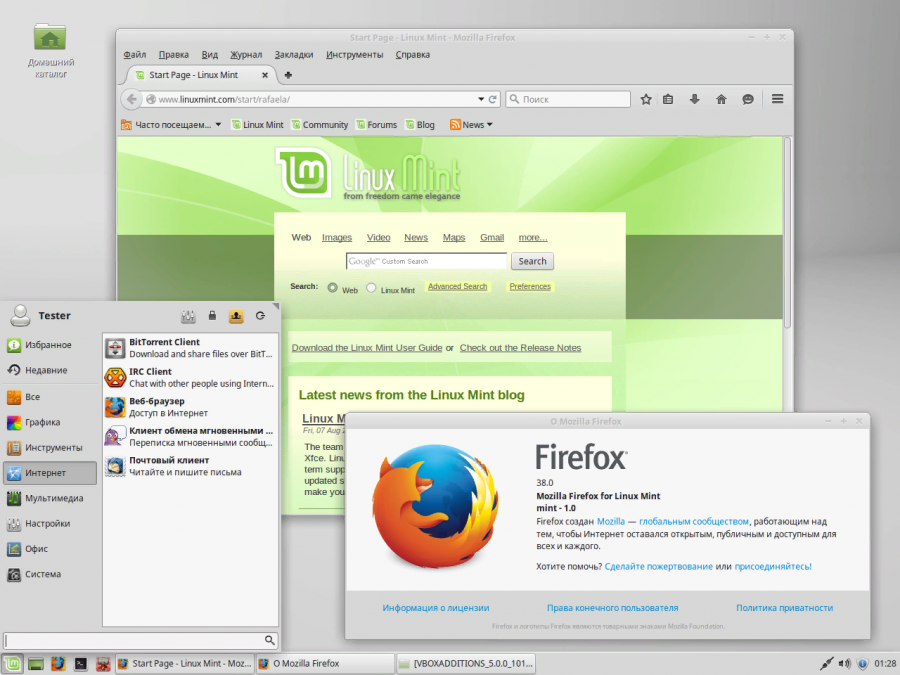Open Политика приватности link
This screenshot has width=900, height=675.
(x=784, y=608)
